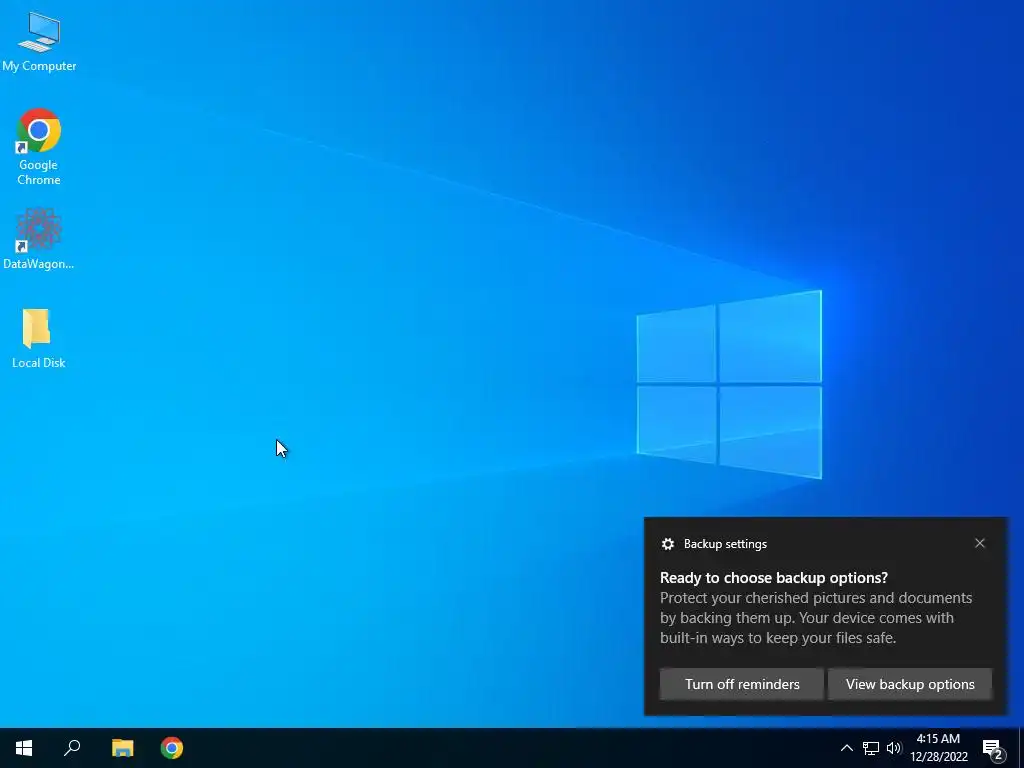Open volume control speaker icon
Screen dimensions: 1024x768
[894, 748]
